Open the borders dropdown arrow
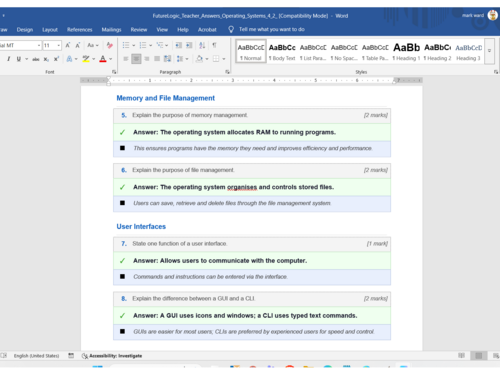The image size is (500, 375). tap(224, 59)
